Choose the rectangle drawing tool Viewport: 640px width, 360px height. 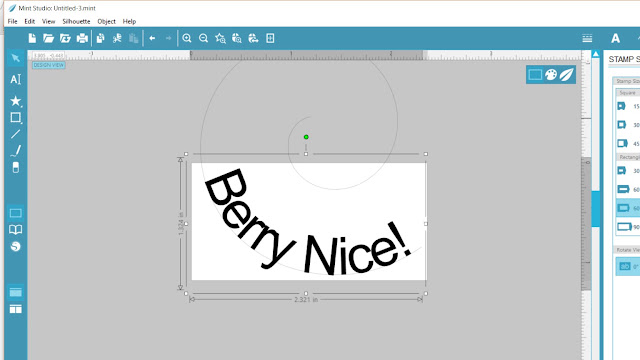click(x=16, y=118)
